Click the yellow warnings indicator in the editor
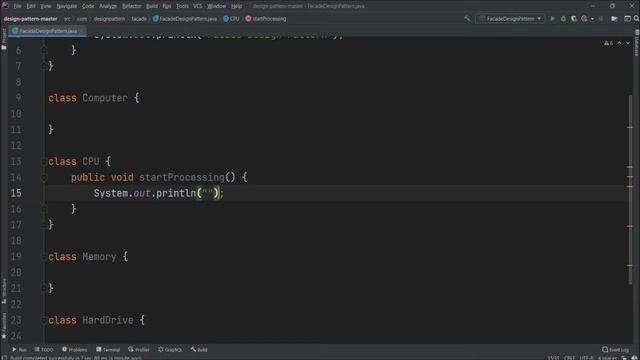The height and width of the screenshot is (360, 640). [609, 43]
